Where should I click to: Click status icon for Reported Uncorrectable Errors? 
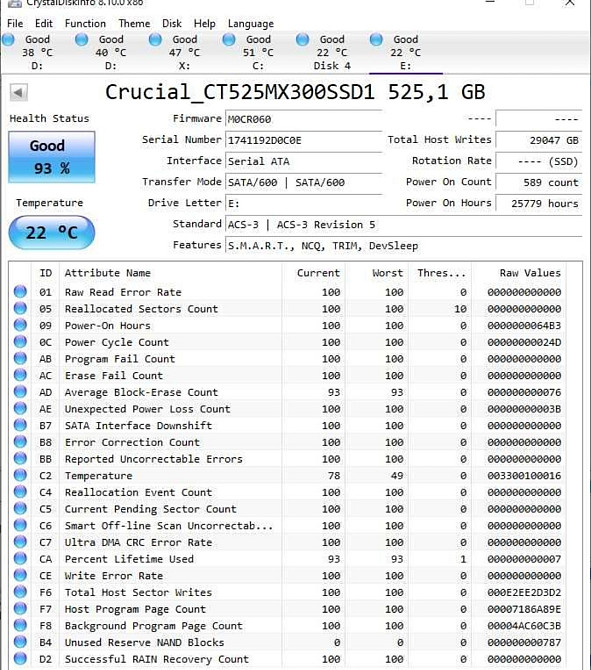(x=20, y=458)
